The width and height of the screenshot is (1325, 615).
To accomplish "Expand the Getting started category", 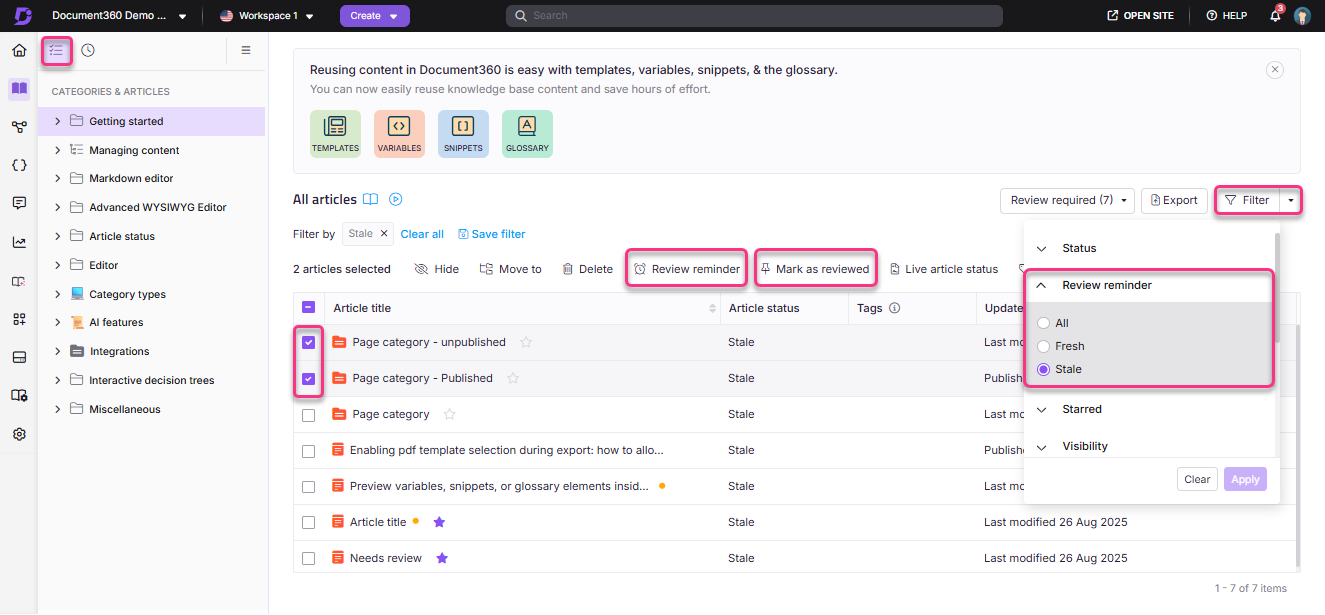I will 60,120.
